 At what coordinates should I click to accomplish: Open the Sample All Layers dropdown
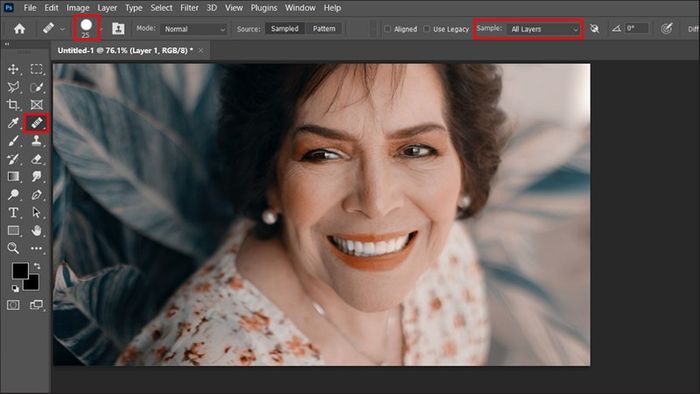[x=543, y=29]
